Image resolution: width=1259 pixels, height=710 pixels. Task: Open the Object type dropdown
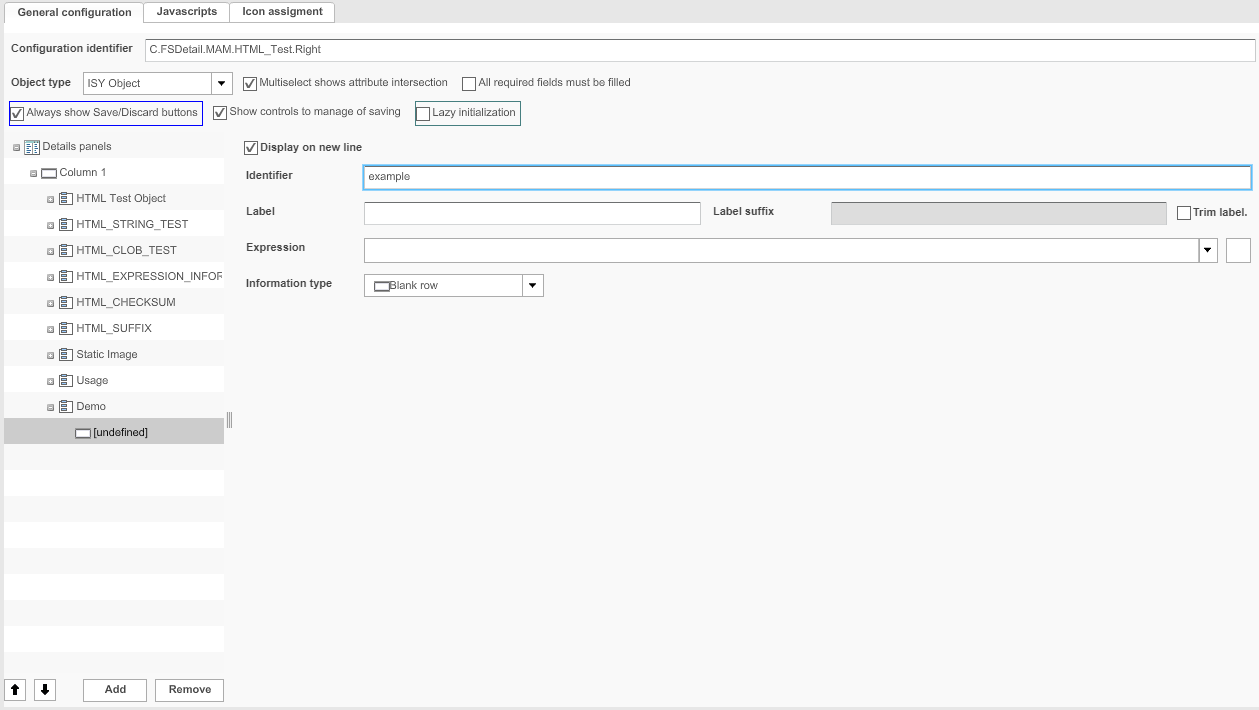[221, 83]
